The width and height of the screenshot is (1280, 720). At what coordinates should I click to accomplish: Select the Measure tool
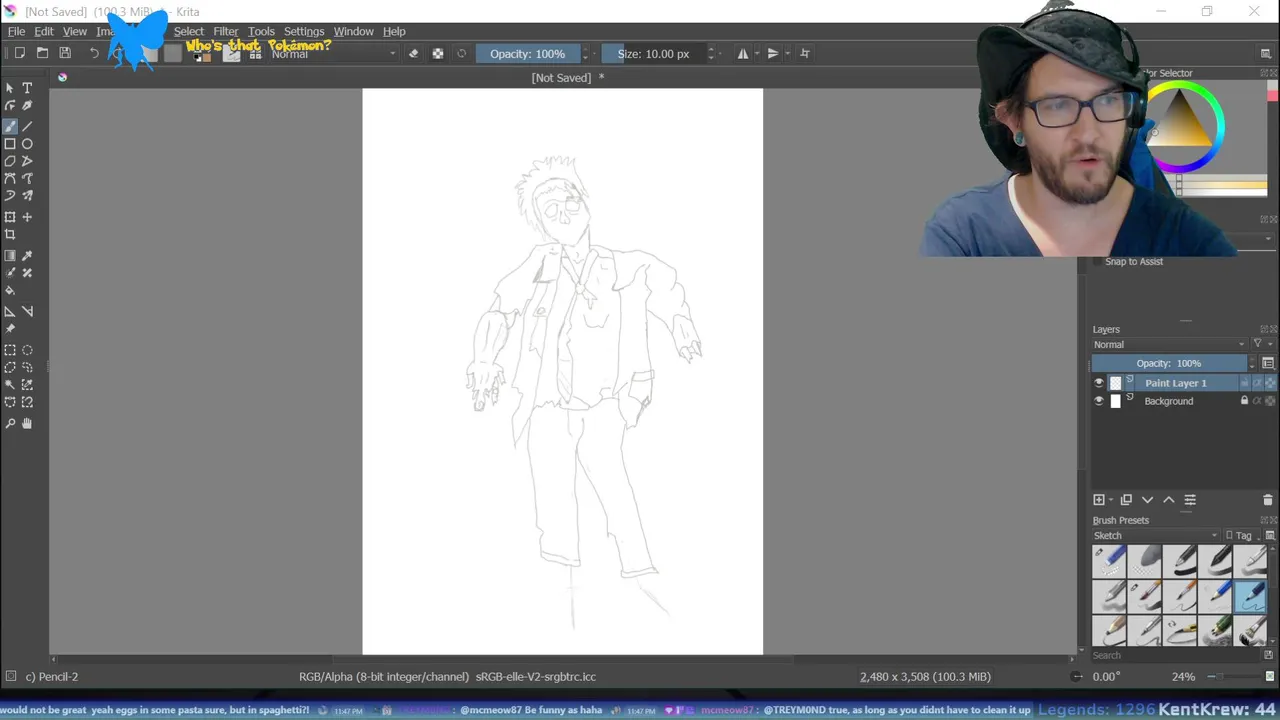[x=27, y=311]
